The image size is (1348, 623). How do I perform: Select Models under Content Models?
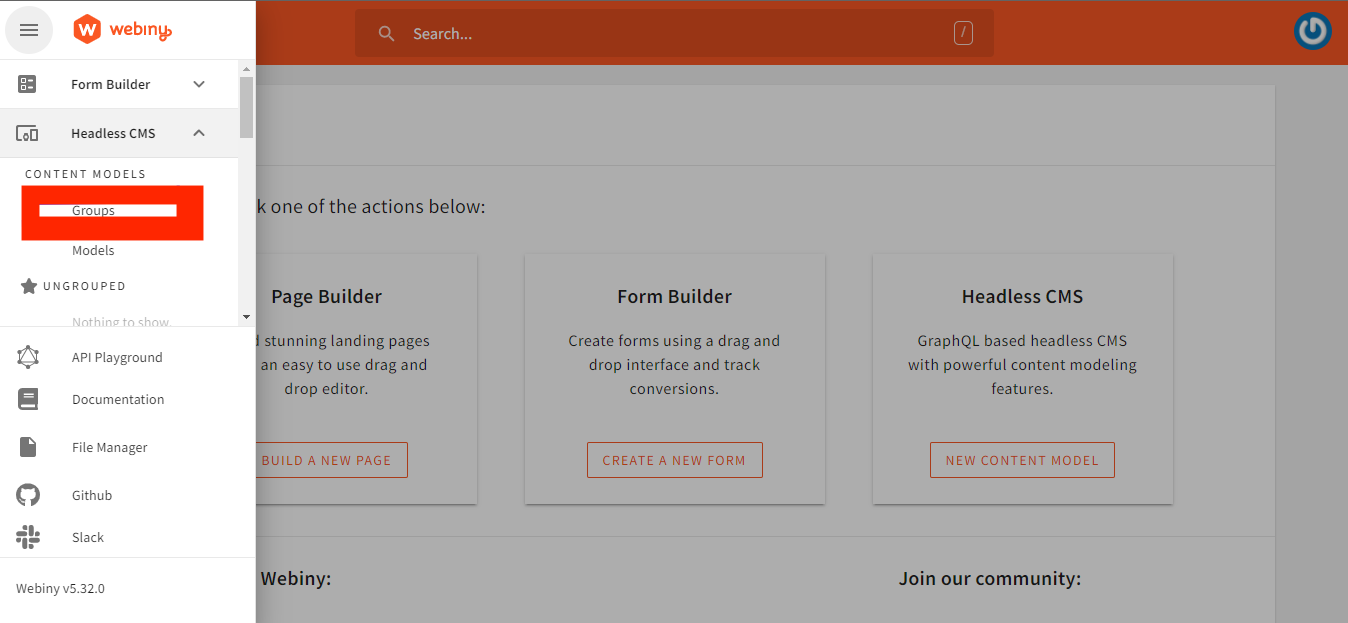tap(93, 251)
